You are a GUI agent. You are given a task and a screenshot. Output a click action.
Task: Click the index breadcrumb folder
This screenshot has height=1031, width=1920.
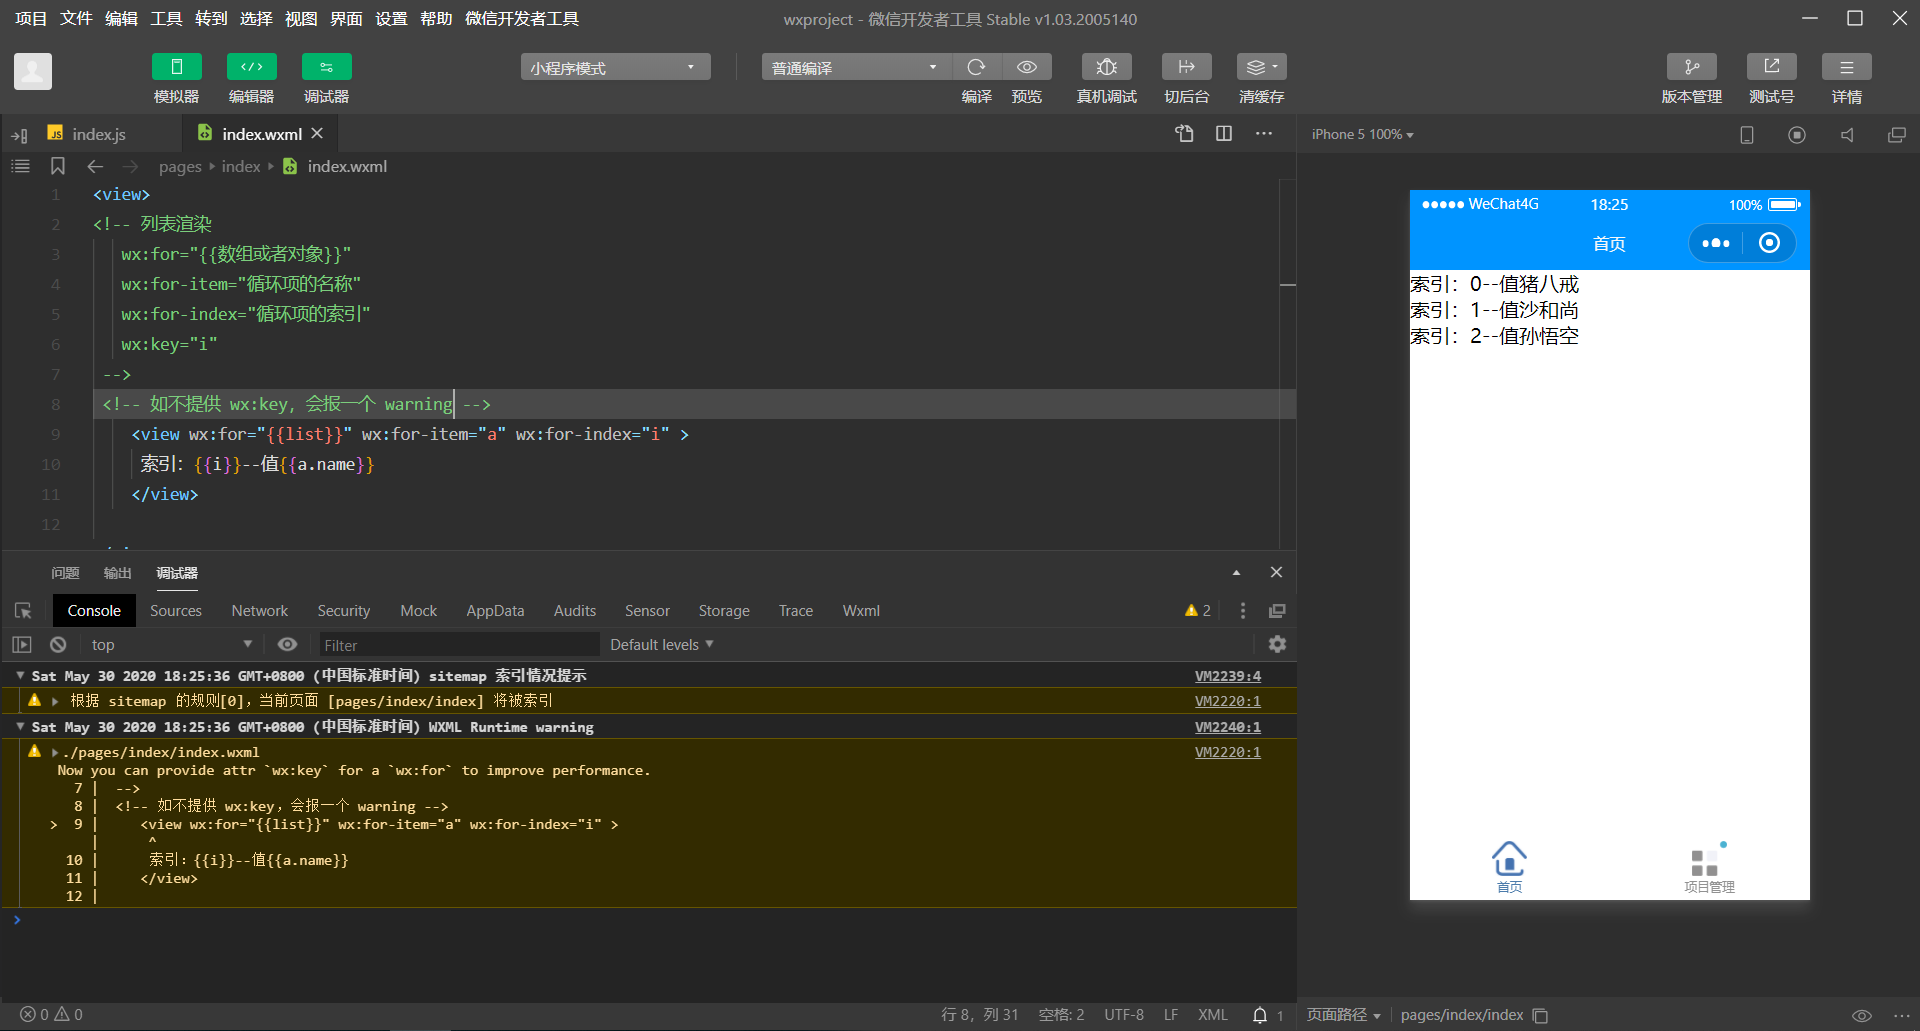click(x=241, y=167)
